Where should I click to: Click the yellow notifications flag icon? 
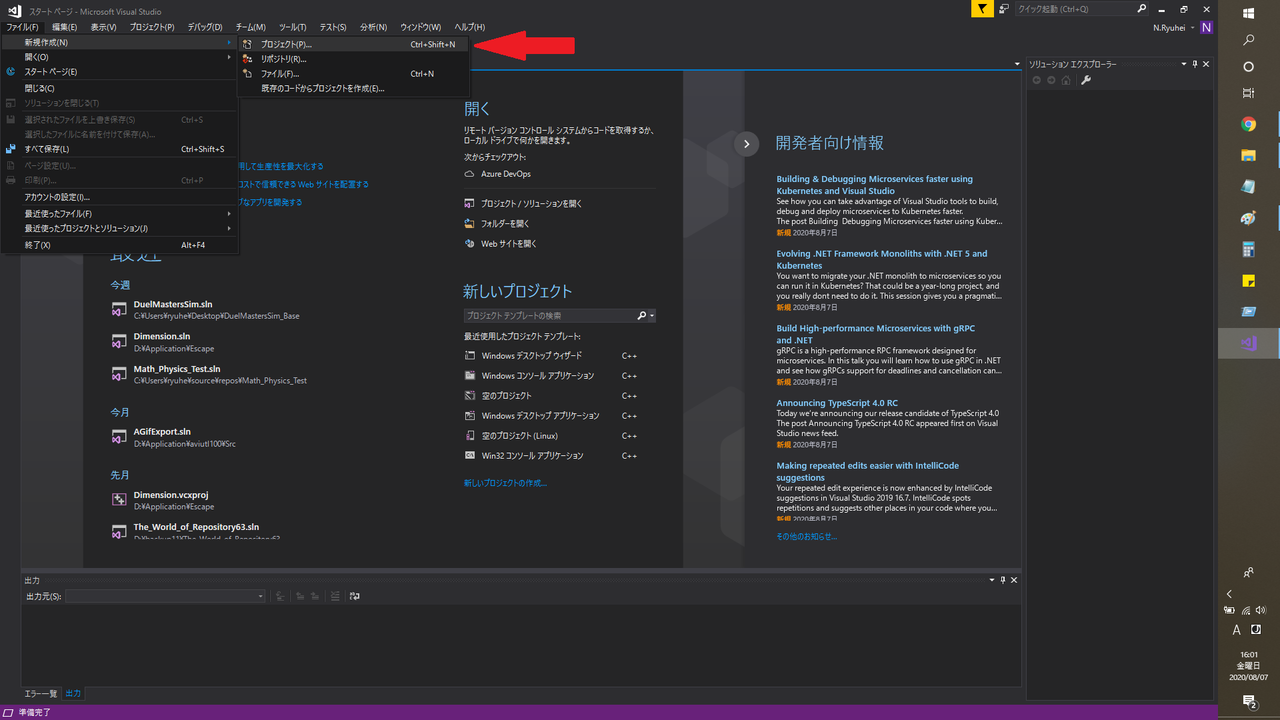click(x=983, y=9)
